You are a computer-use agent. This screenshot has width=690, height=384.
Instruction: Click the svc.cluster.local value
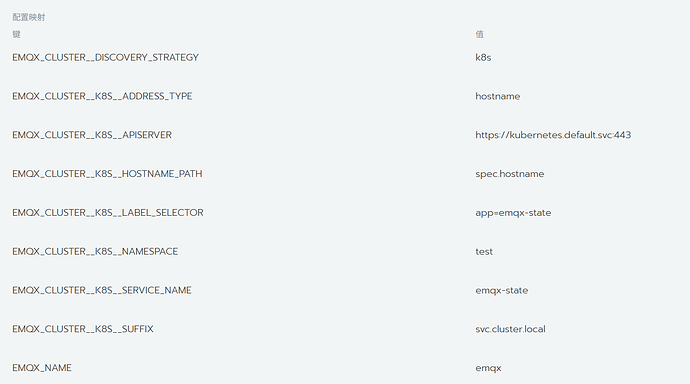tap(510, 329)
